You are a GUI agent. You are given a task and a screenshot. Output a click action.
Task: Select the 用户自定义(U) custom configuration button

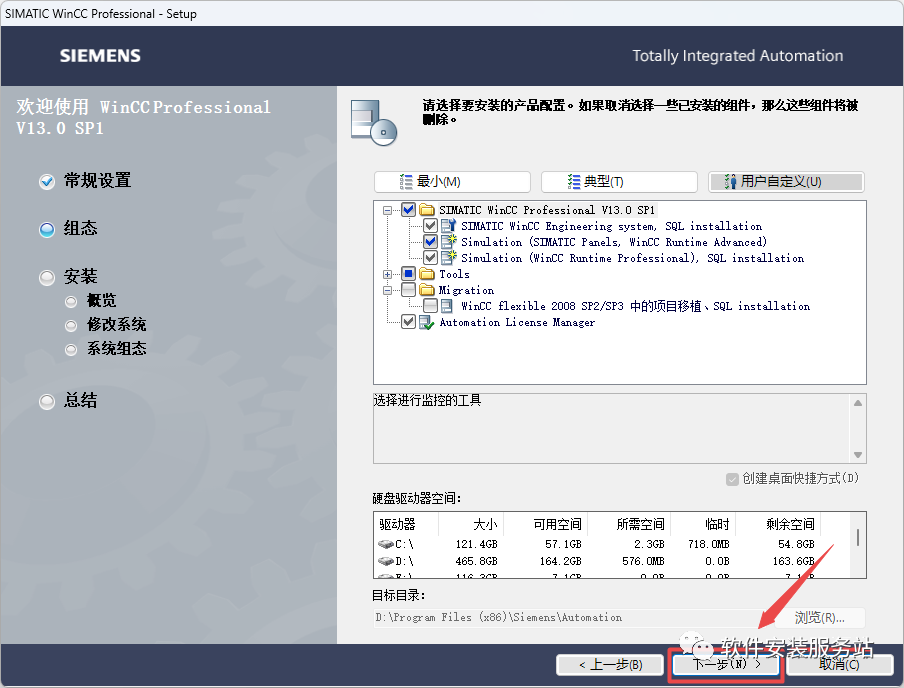pyautogui.click(x=786, y=182)
